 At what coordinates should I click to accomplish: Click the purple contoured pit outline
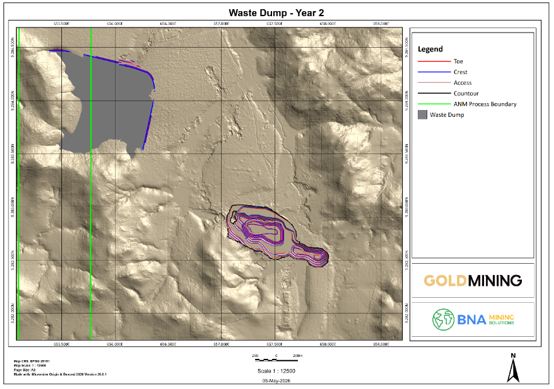click(x=278, y=235)
